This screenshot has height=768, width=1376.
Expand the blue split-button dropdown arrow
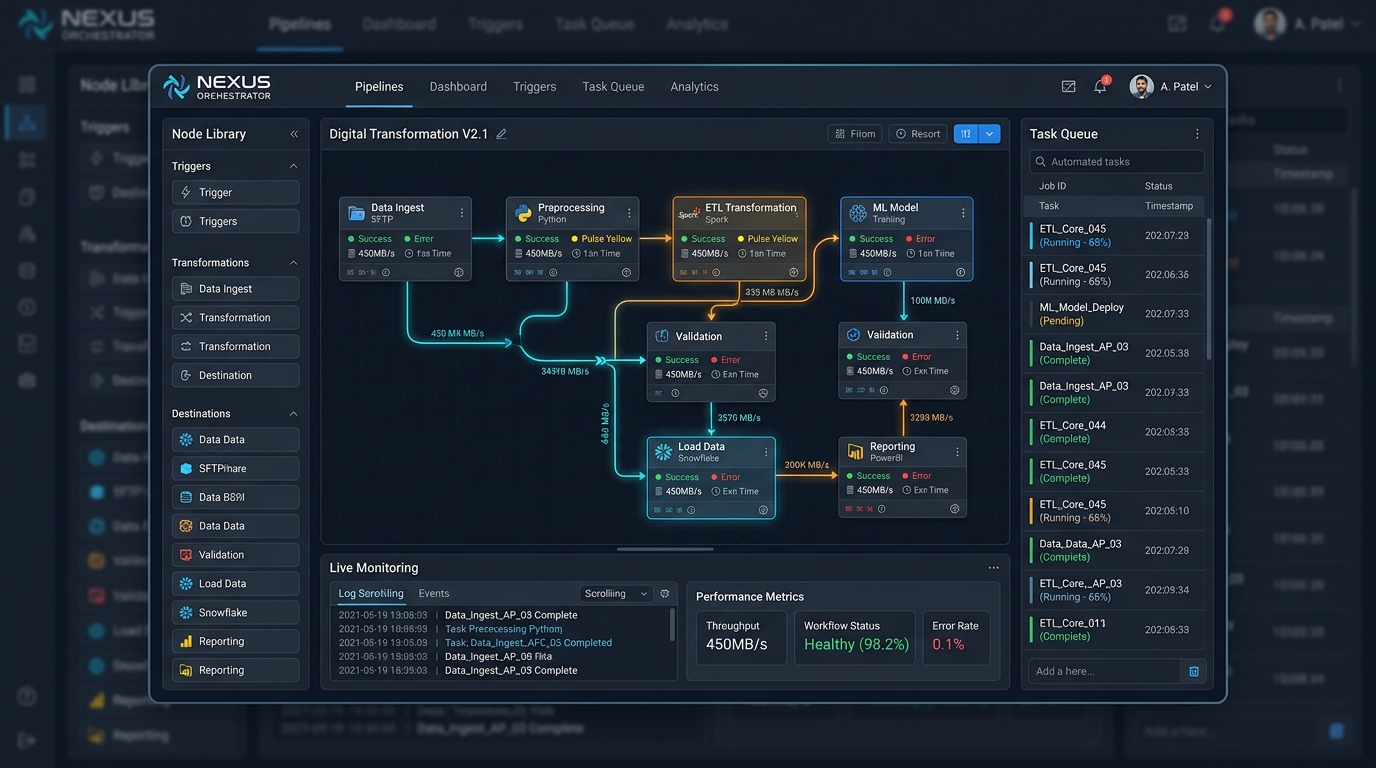click(x=990, y=134)
